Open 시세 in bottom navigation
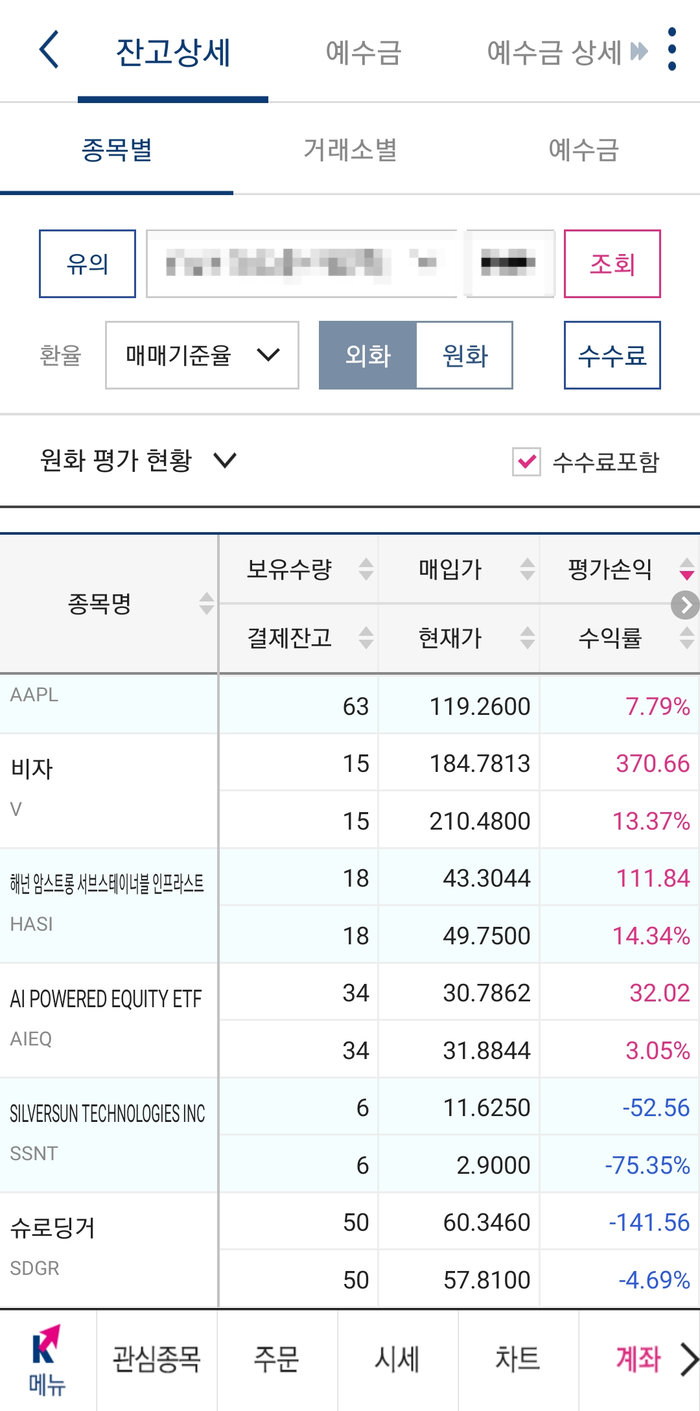This screenshot has height=1411, width=700. 397,1360
